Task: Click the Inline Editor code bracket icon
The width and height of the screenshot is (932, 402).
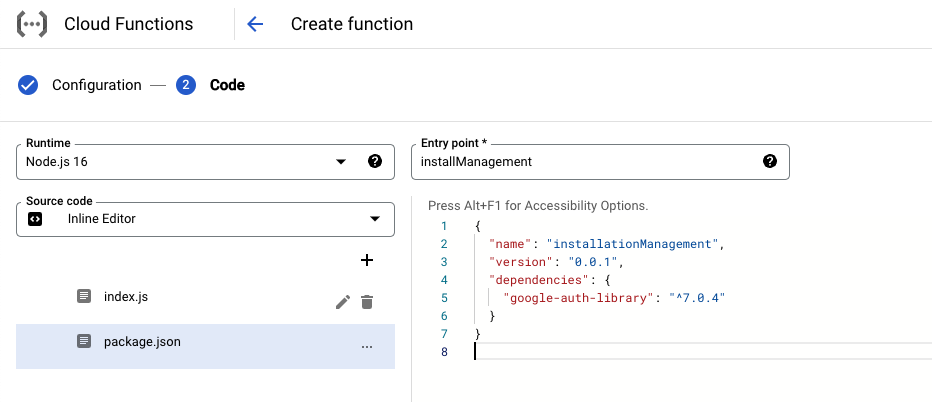Action: click(x=35, y=219)
